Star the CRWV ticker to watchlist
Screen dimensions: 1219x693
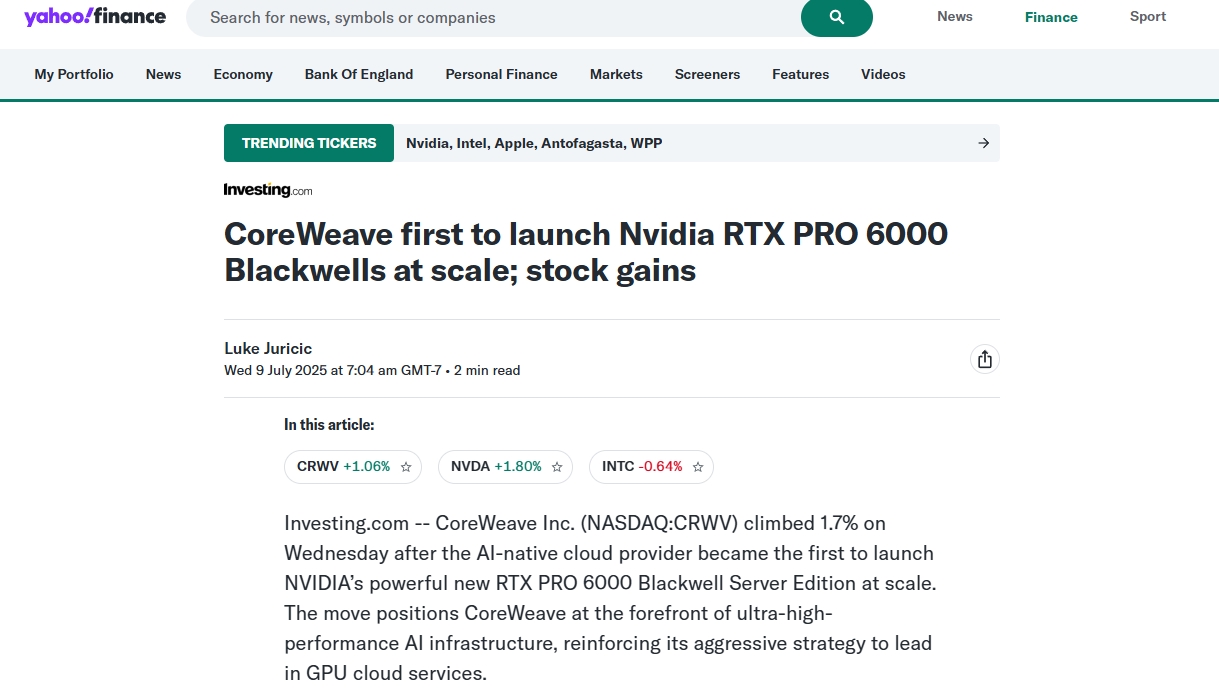coord(406,467)
